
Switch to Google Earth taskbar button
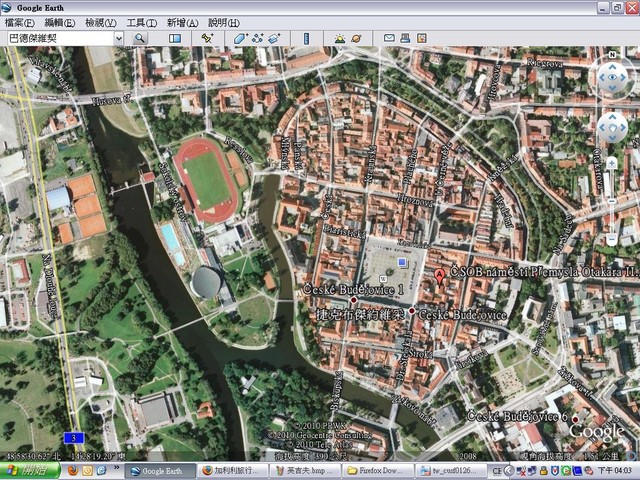[x=160, y=471]
